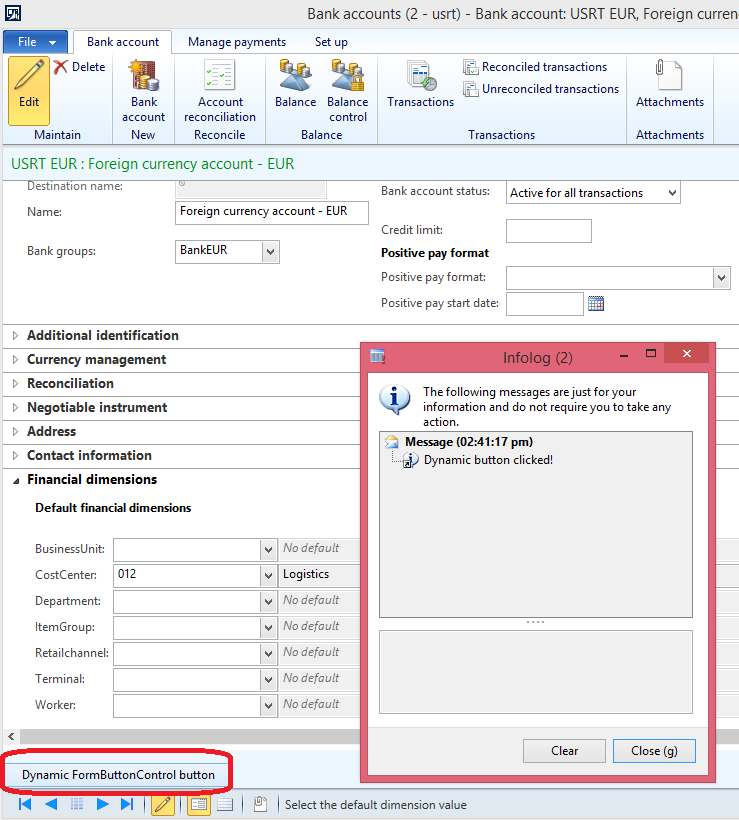Switch to grid view in the status bar
Image resolution: width=739 pixels, height=820 pixels.
point(225,804)
